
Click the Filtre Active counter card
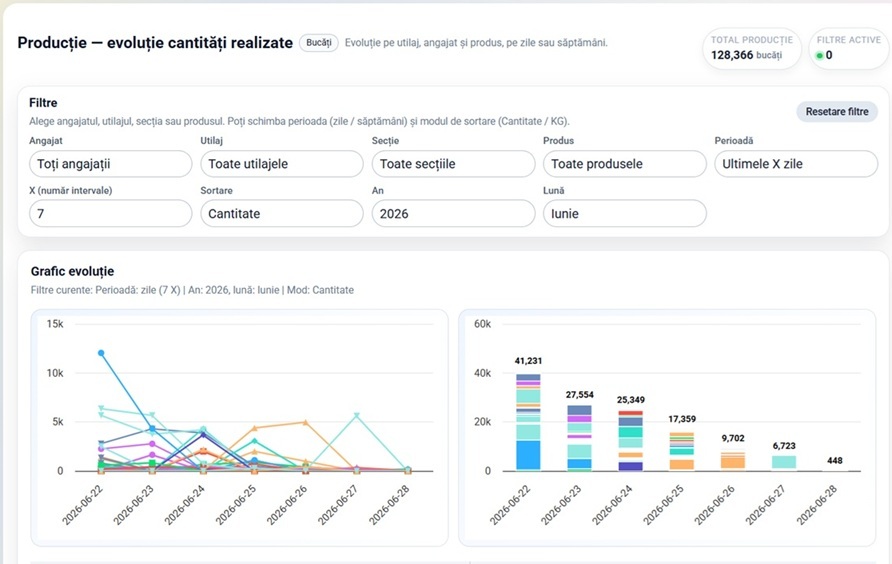pos(848,48)
